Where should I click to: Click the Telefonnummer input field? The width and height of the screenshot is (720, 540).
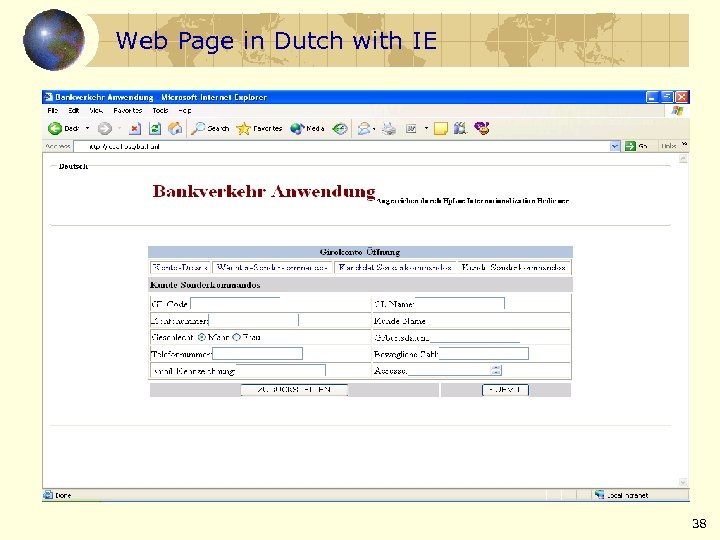258,354
